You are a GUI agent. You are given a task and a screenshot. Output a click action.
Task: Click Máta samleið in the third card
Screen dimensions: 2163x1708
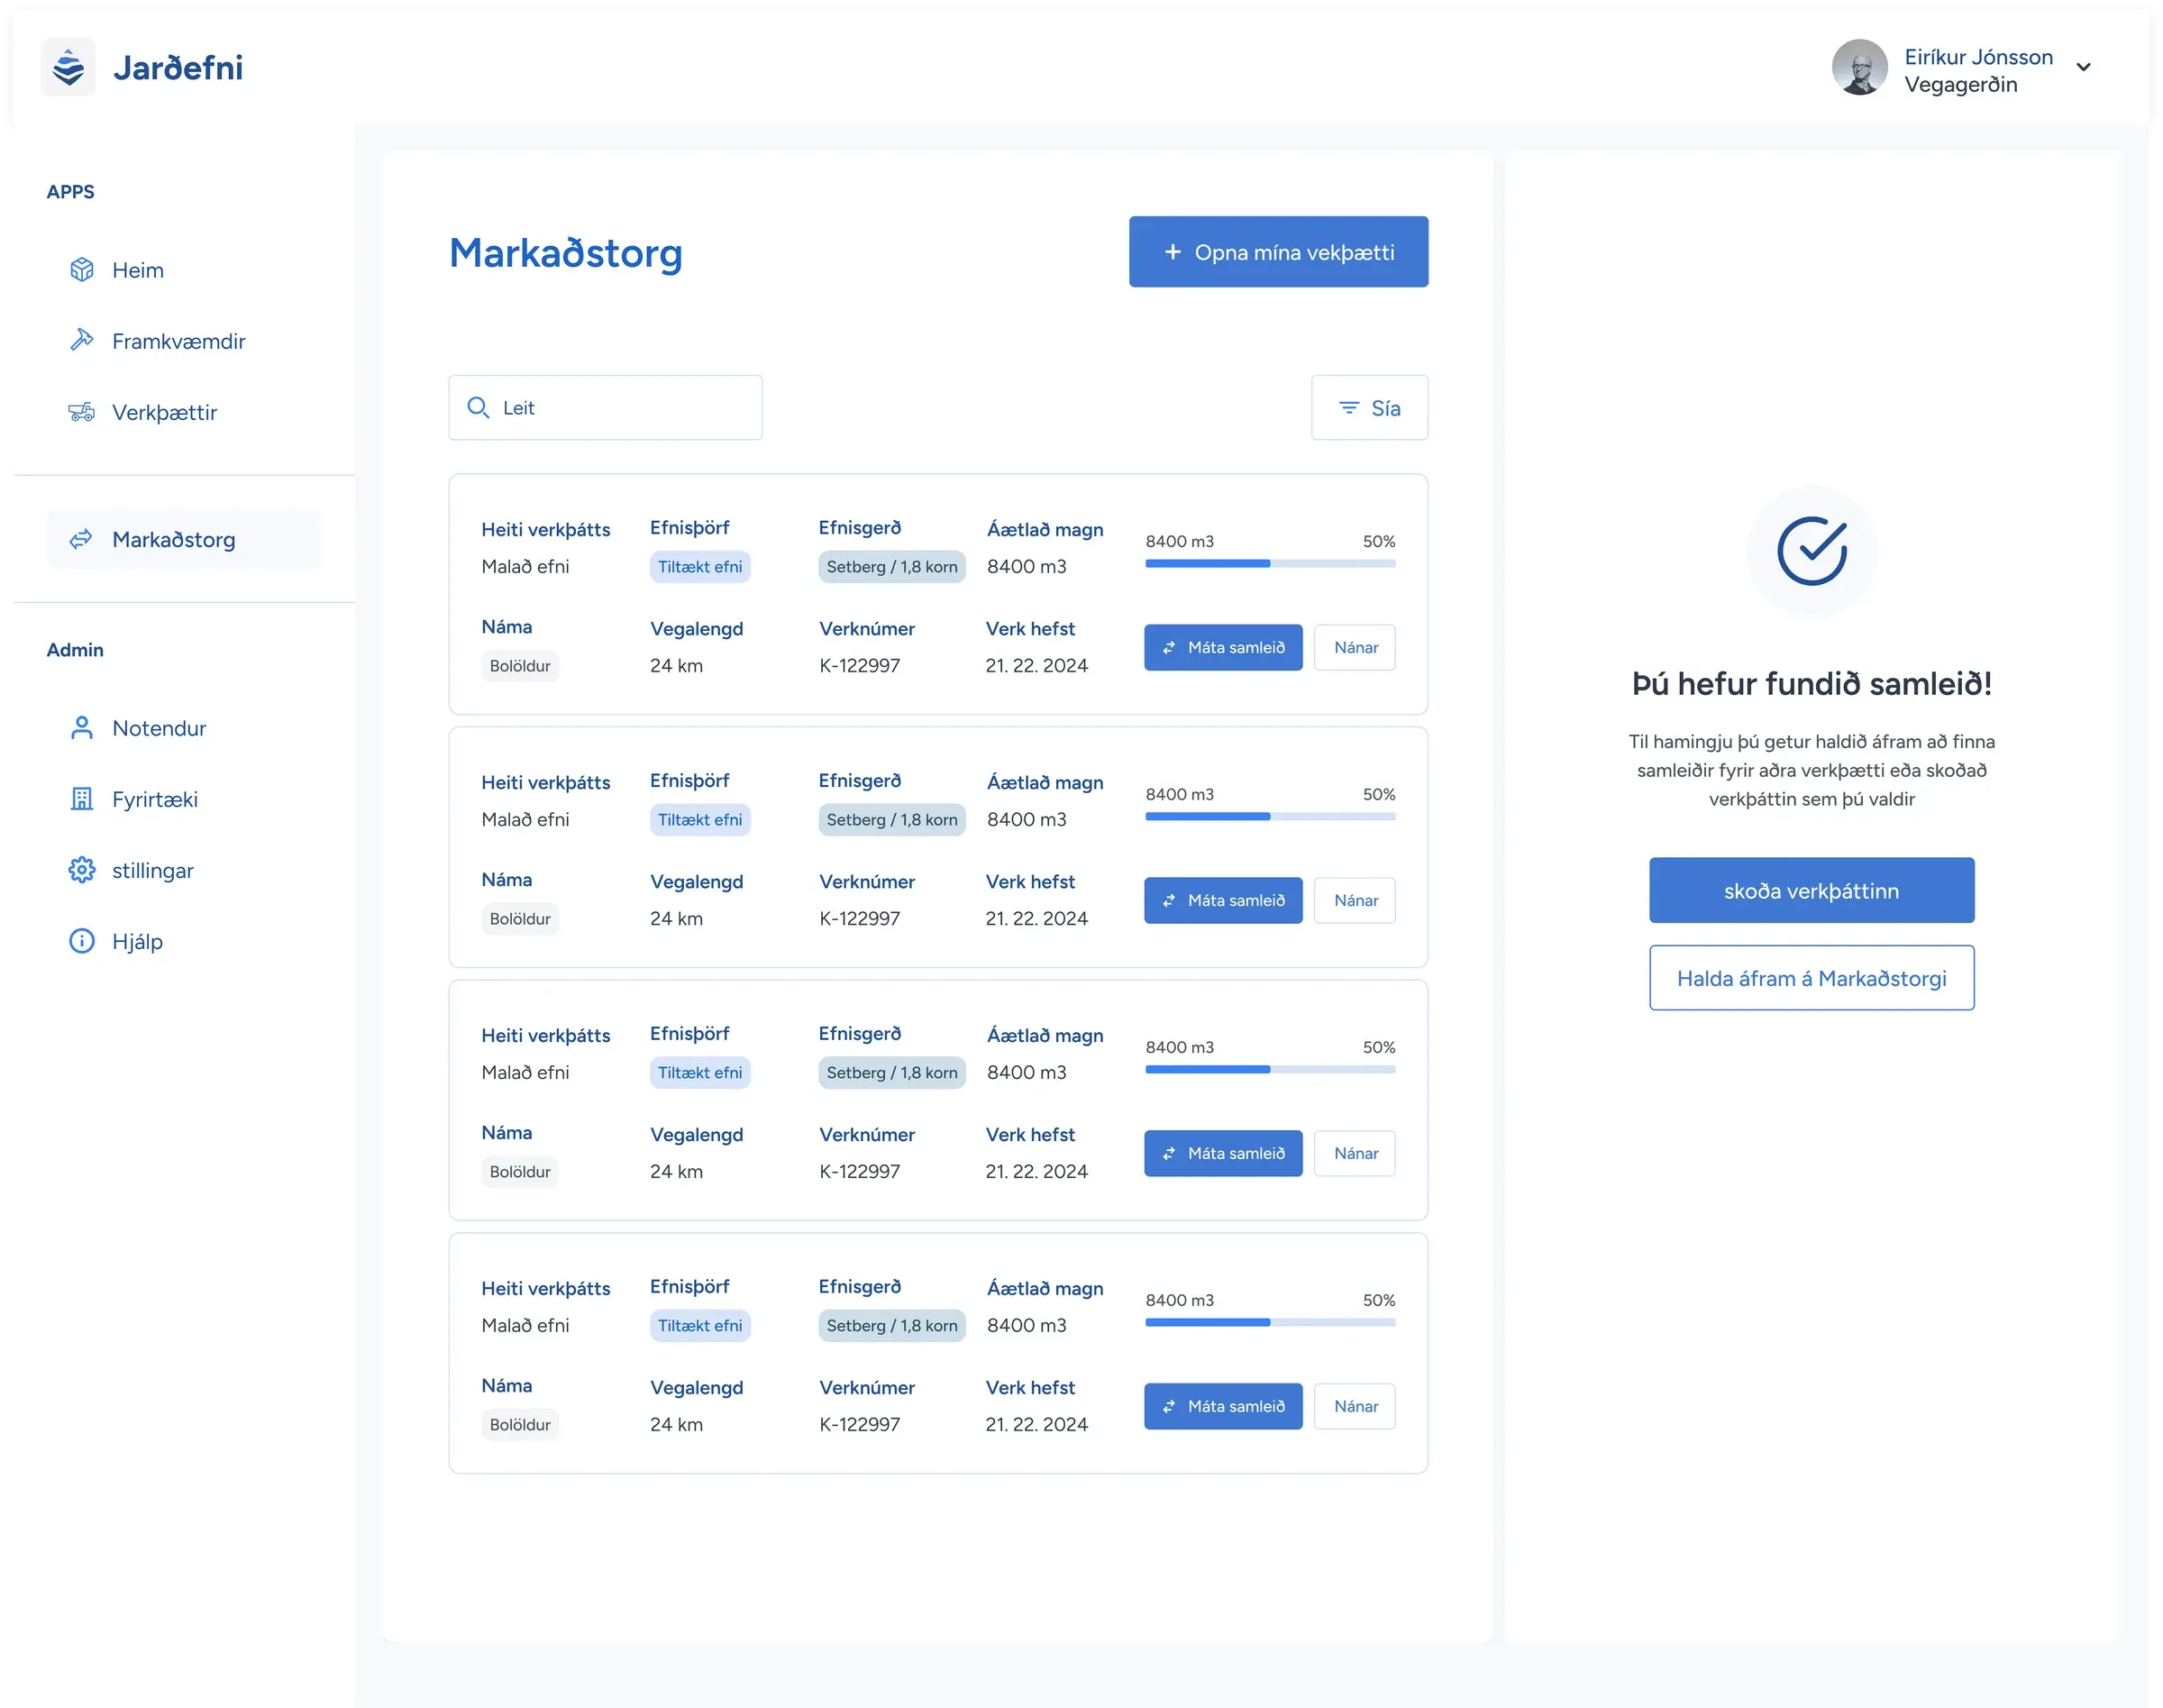[1223, 1154]
